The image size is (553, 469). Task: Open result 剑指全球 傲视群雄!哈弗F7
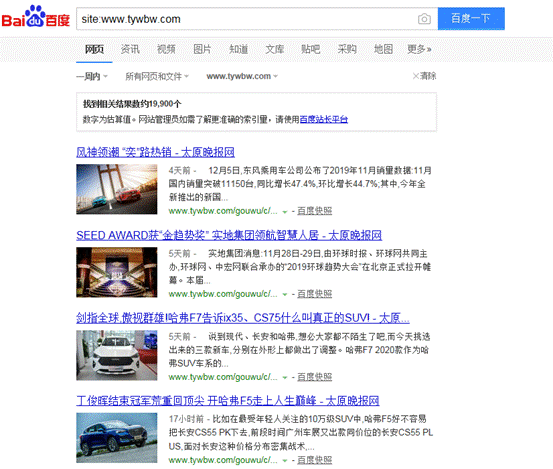243,318
